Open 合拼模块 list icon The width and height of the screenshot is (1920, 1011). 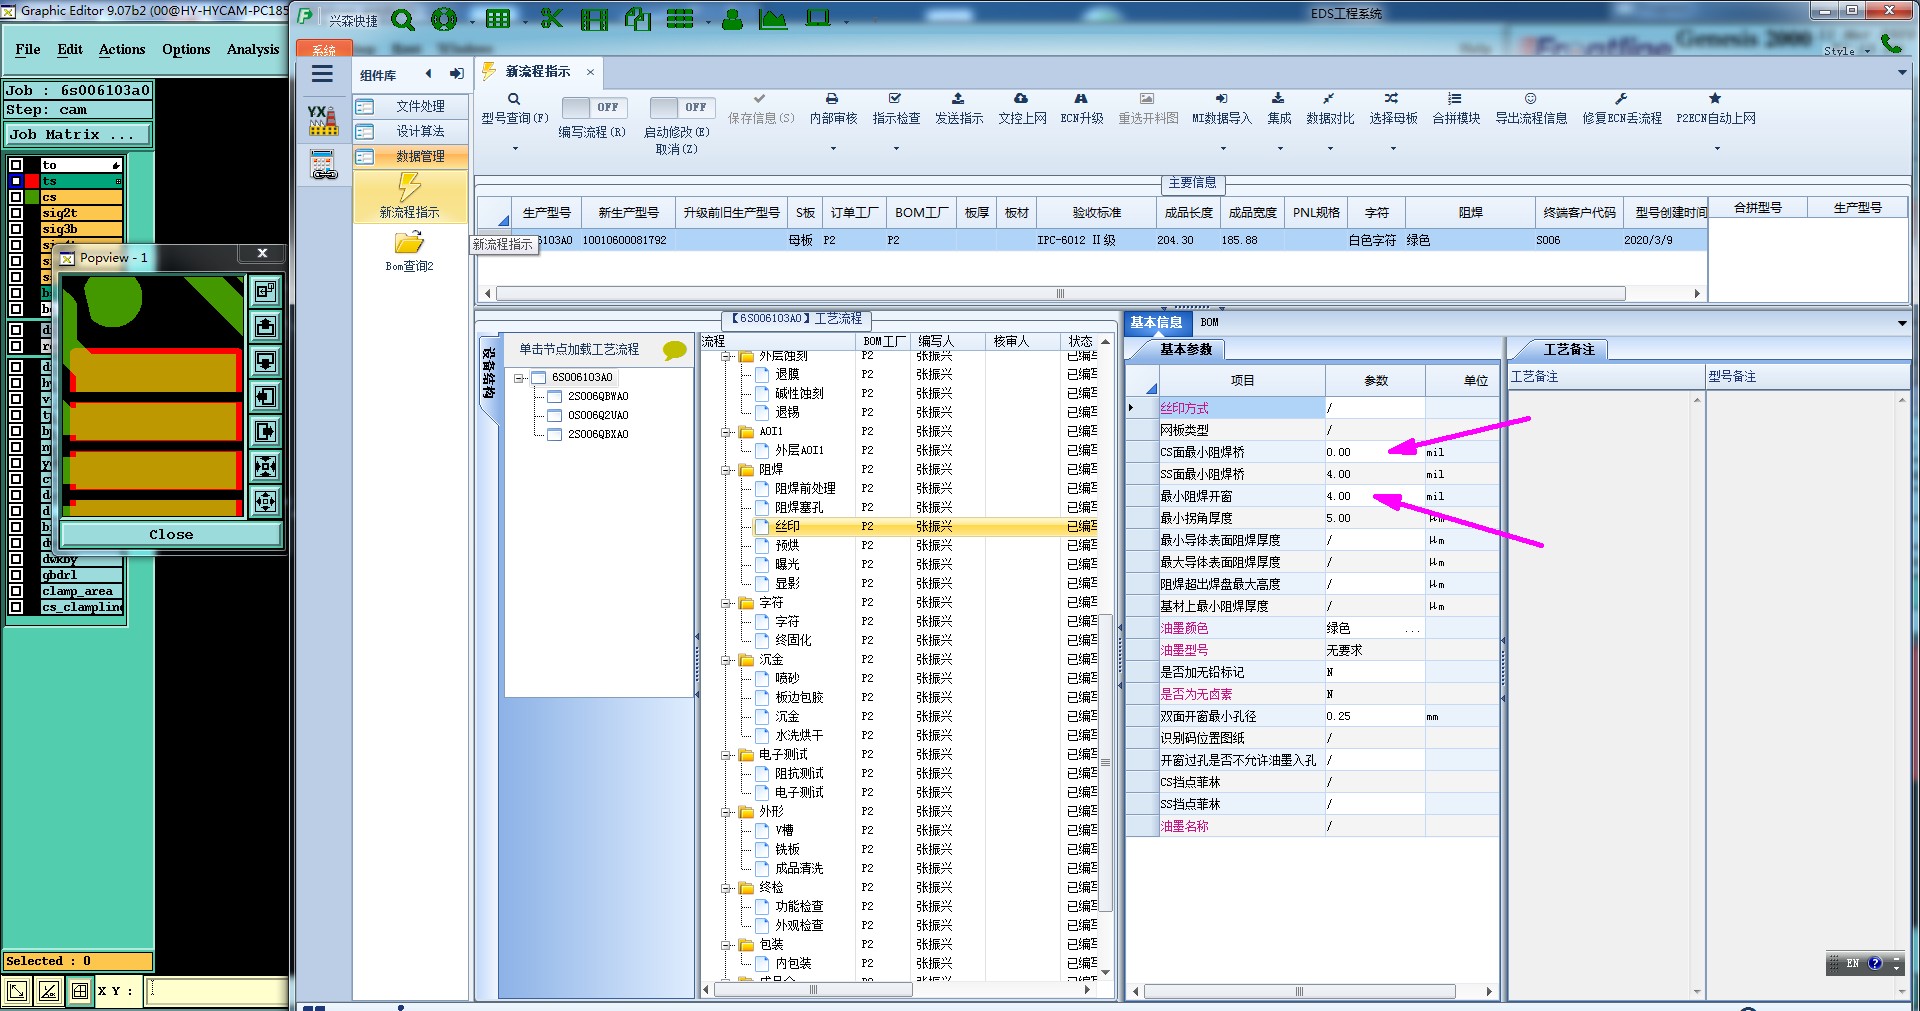point(1455,99)
